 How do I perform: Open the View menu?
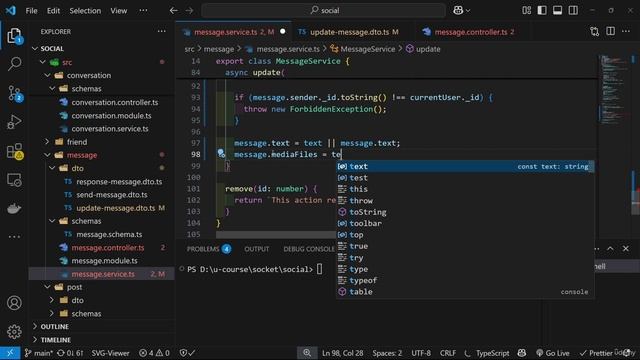118,11
